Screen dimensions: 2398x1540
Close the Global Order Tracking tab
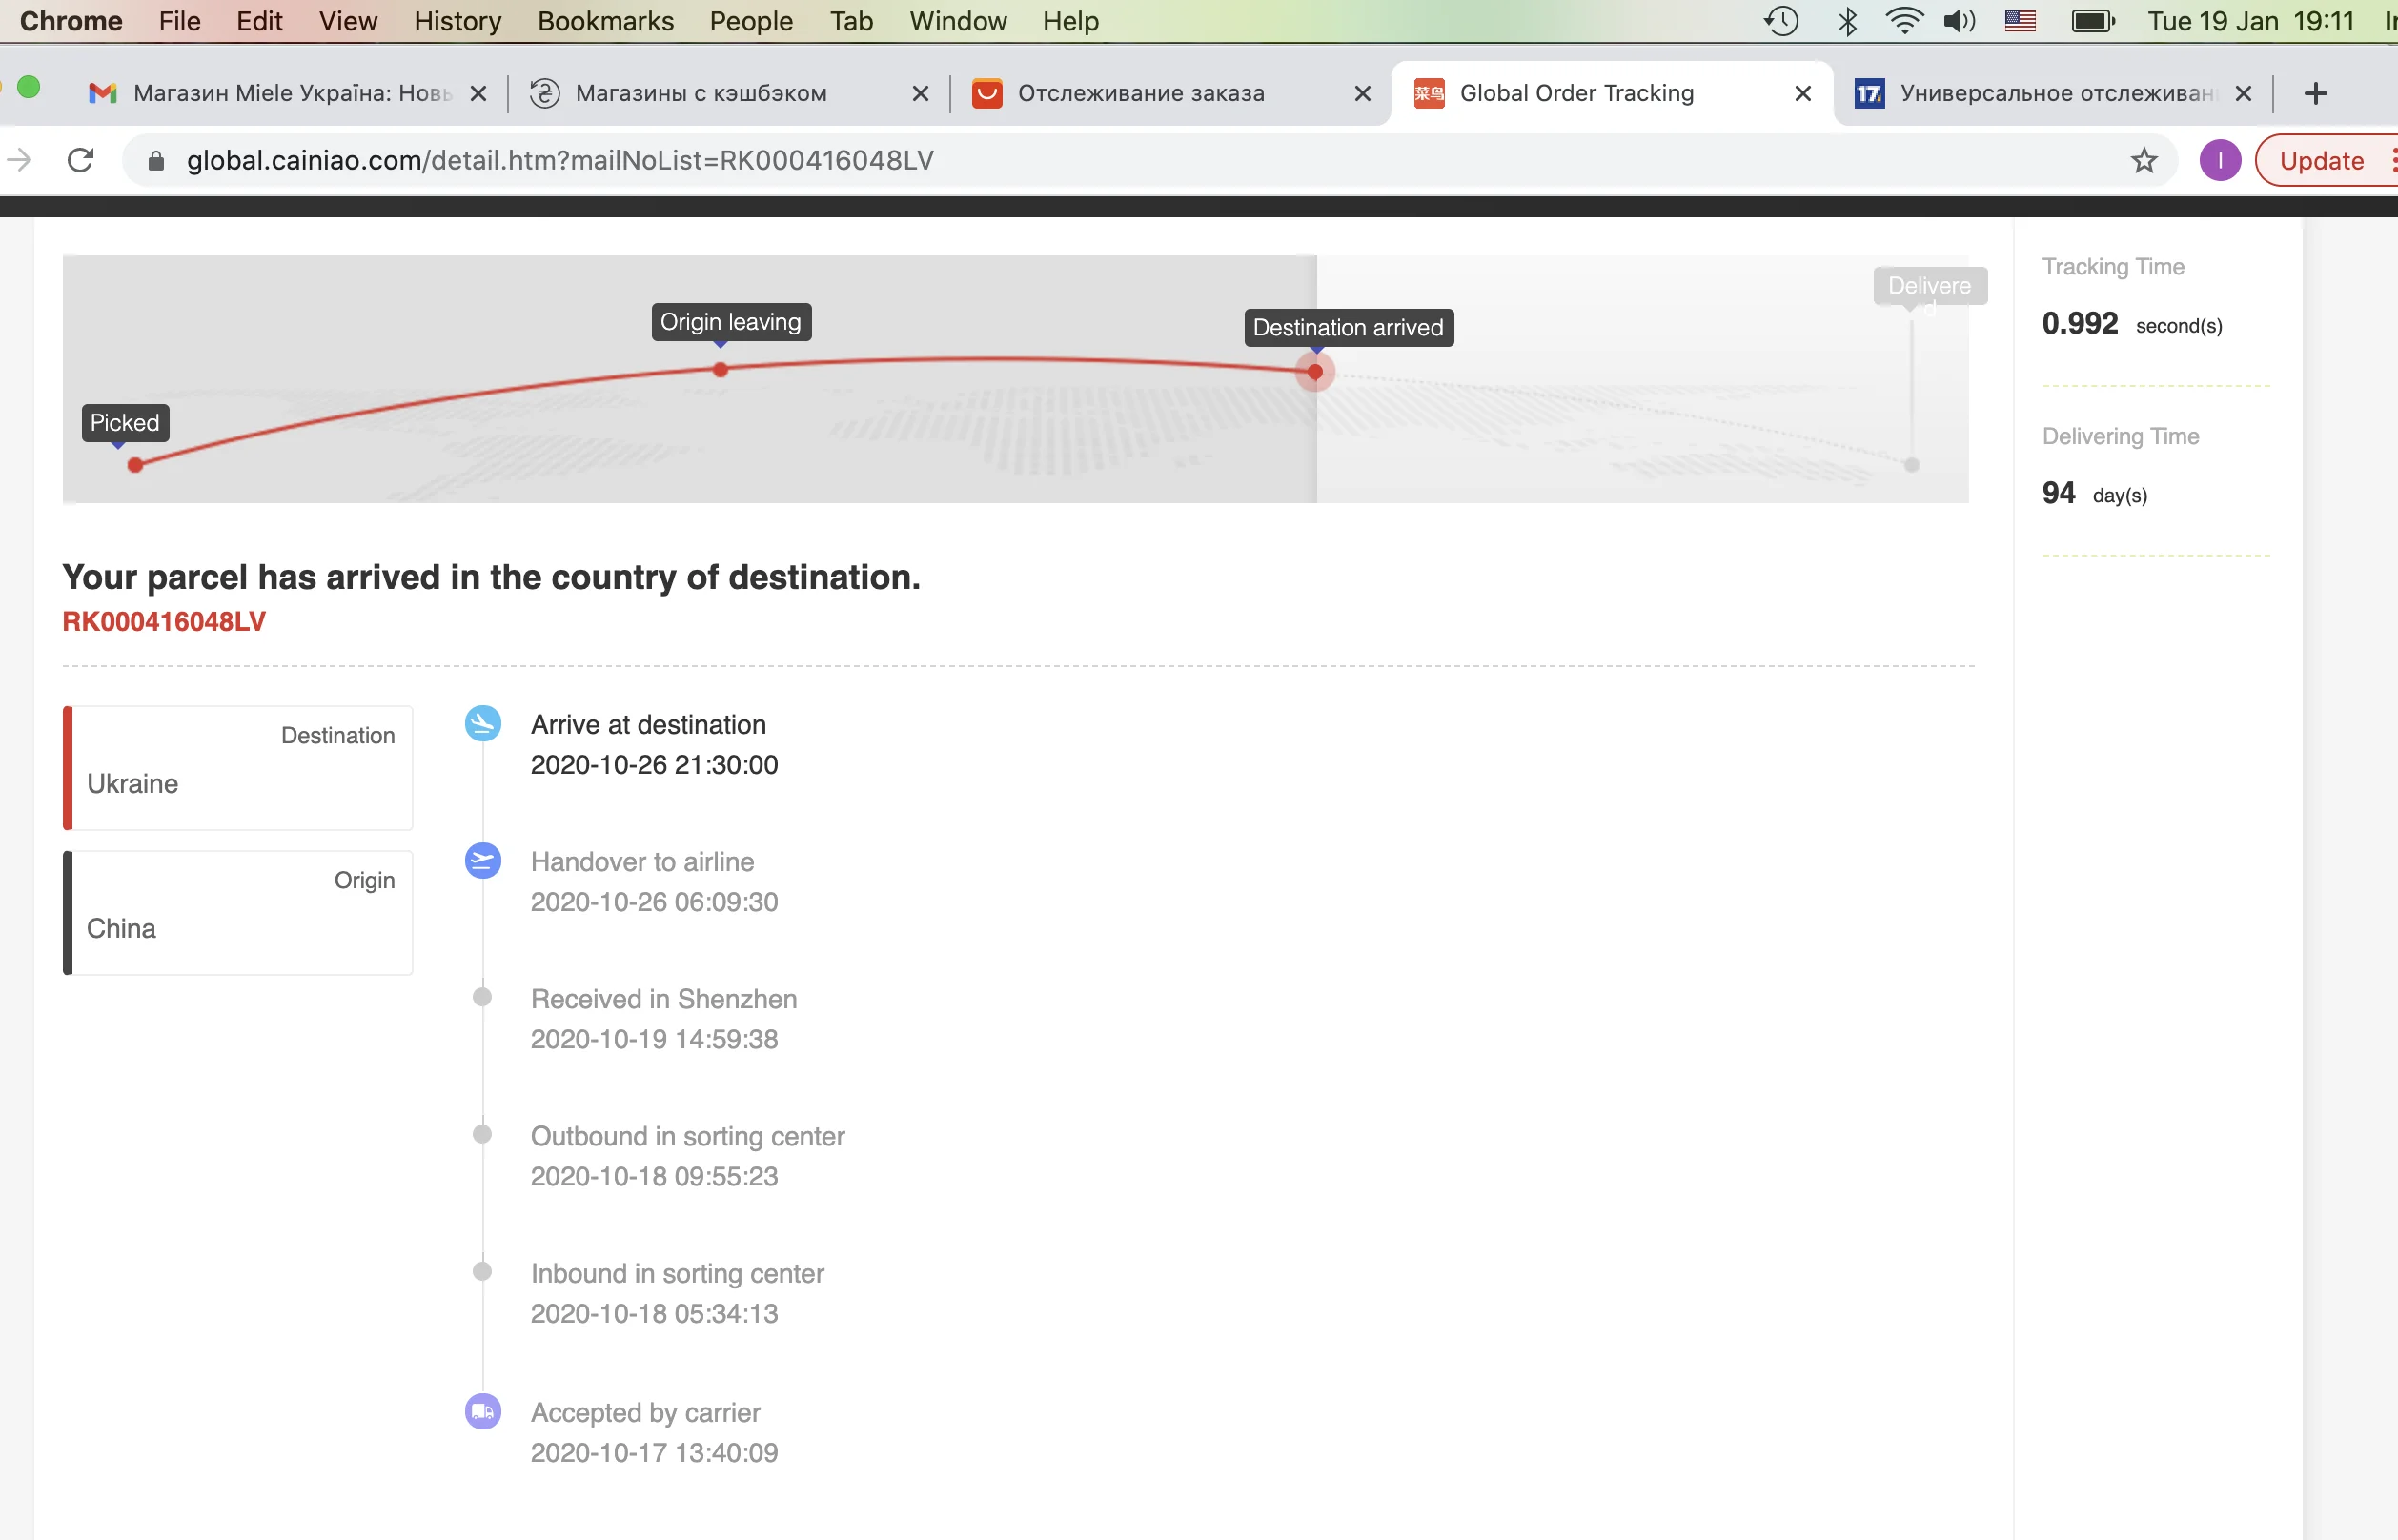(x=1803, y=93)
